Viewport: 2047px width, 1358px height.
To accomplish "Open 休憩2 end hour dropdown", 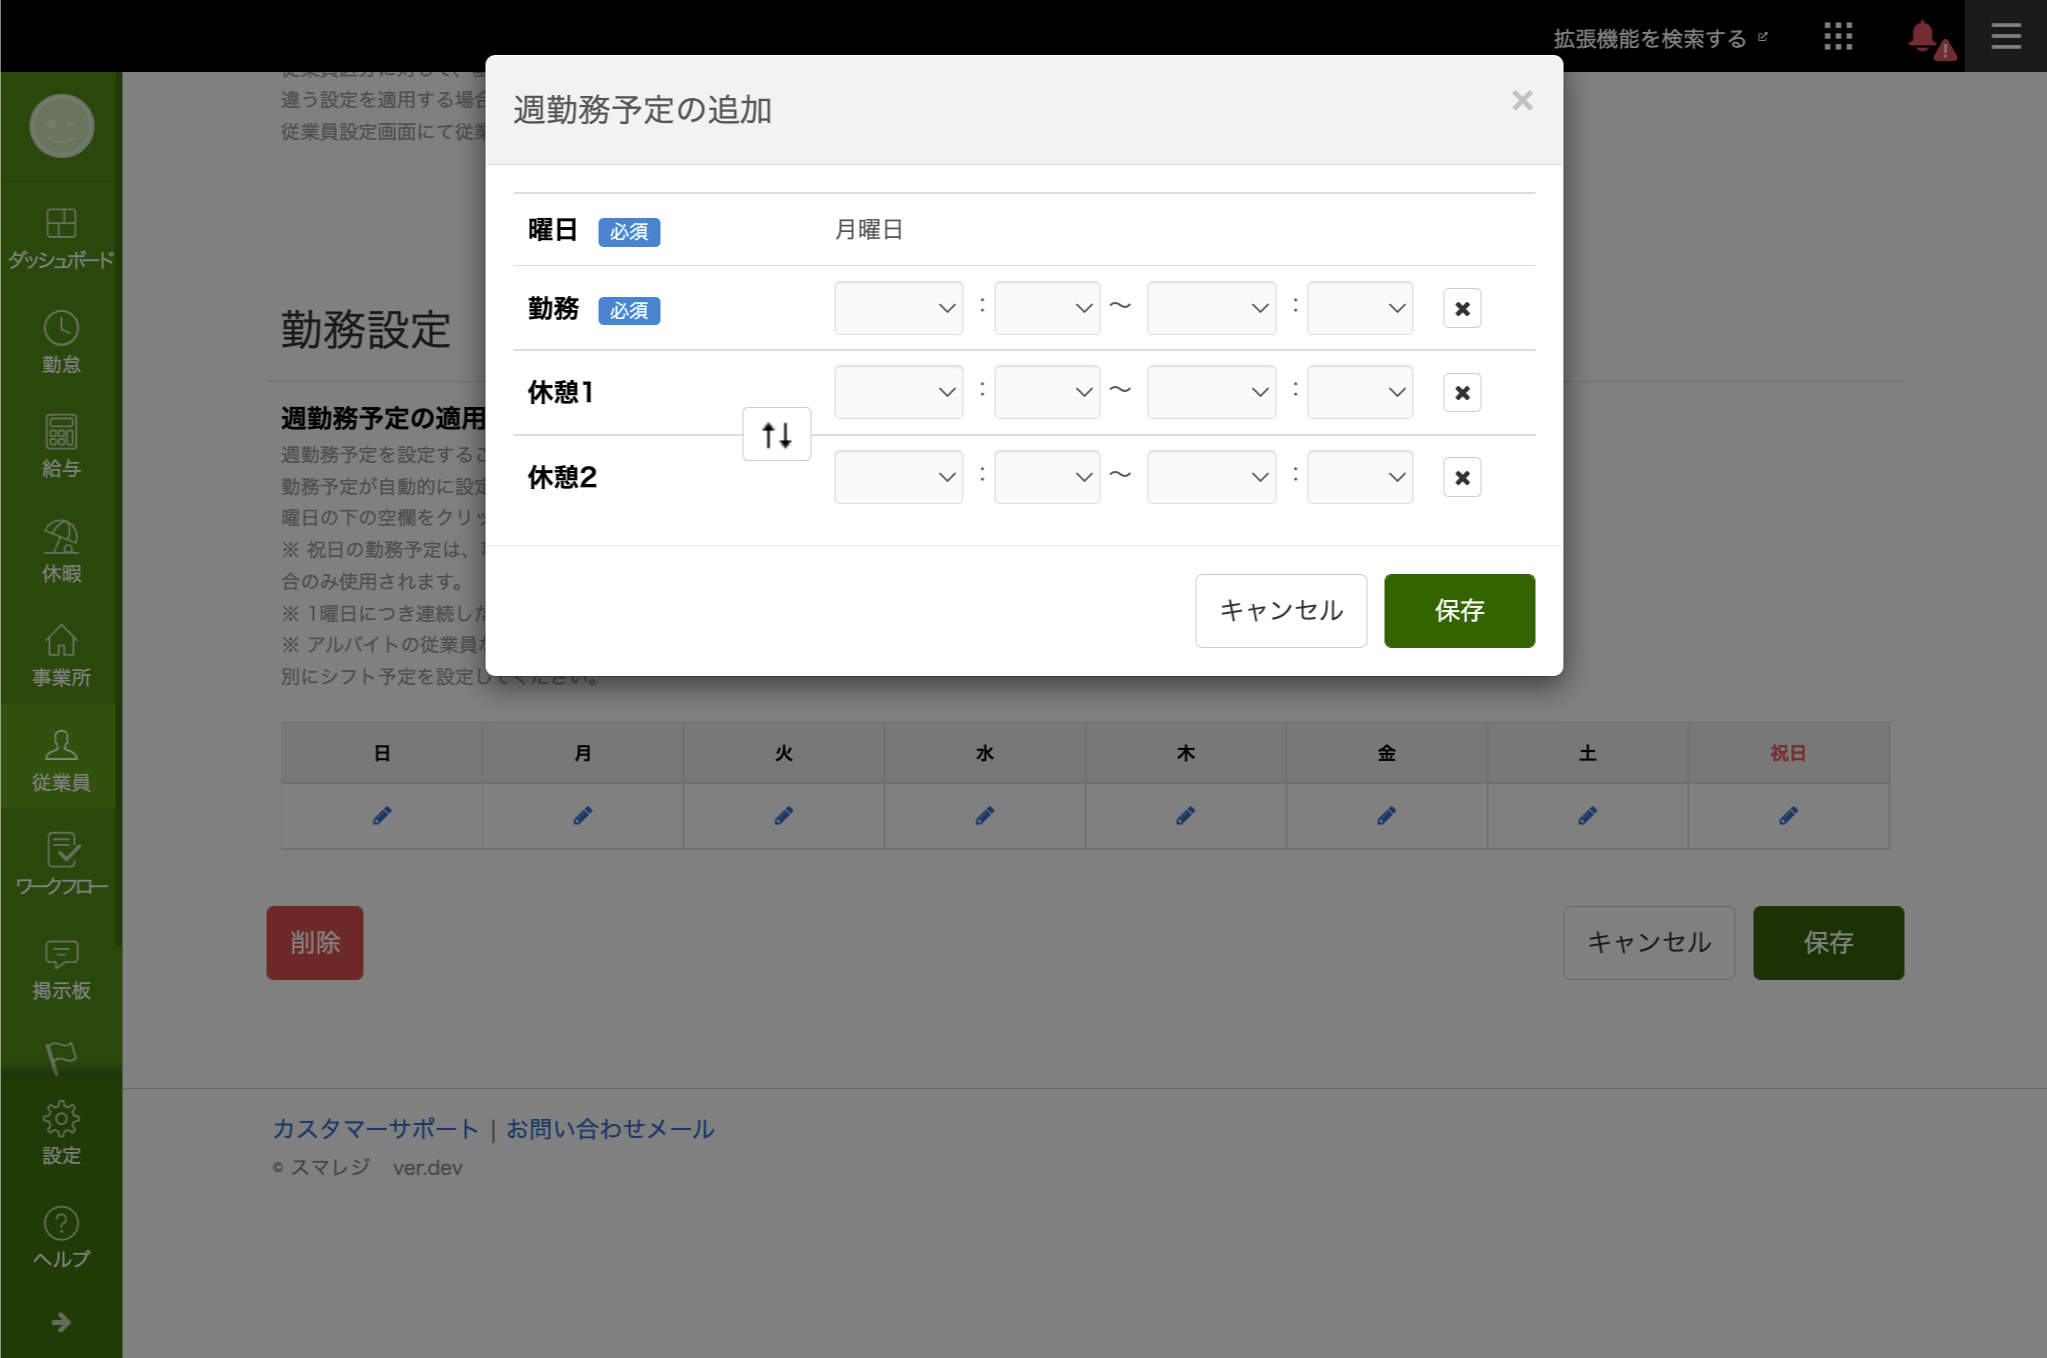I will 1212,477.
